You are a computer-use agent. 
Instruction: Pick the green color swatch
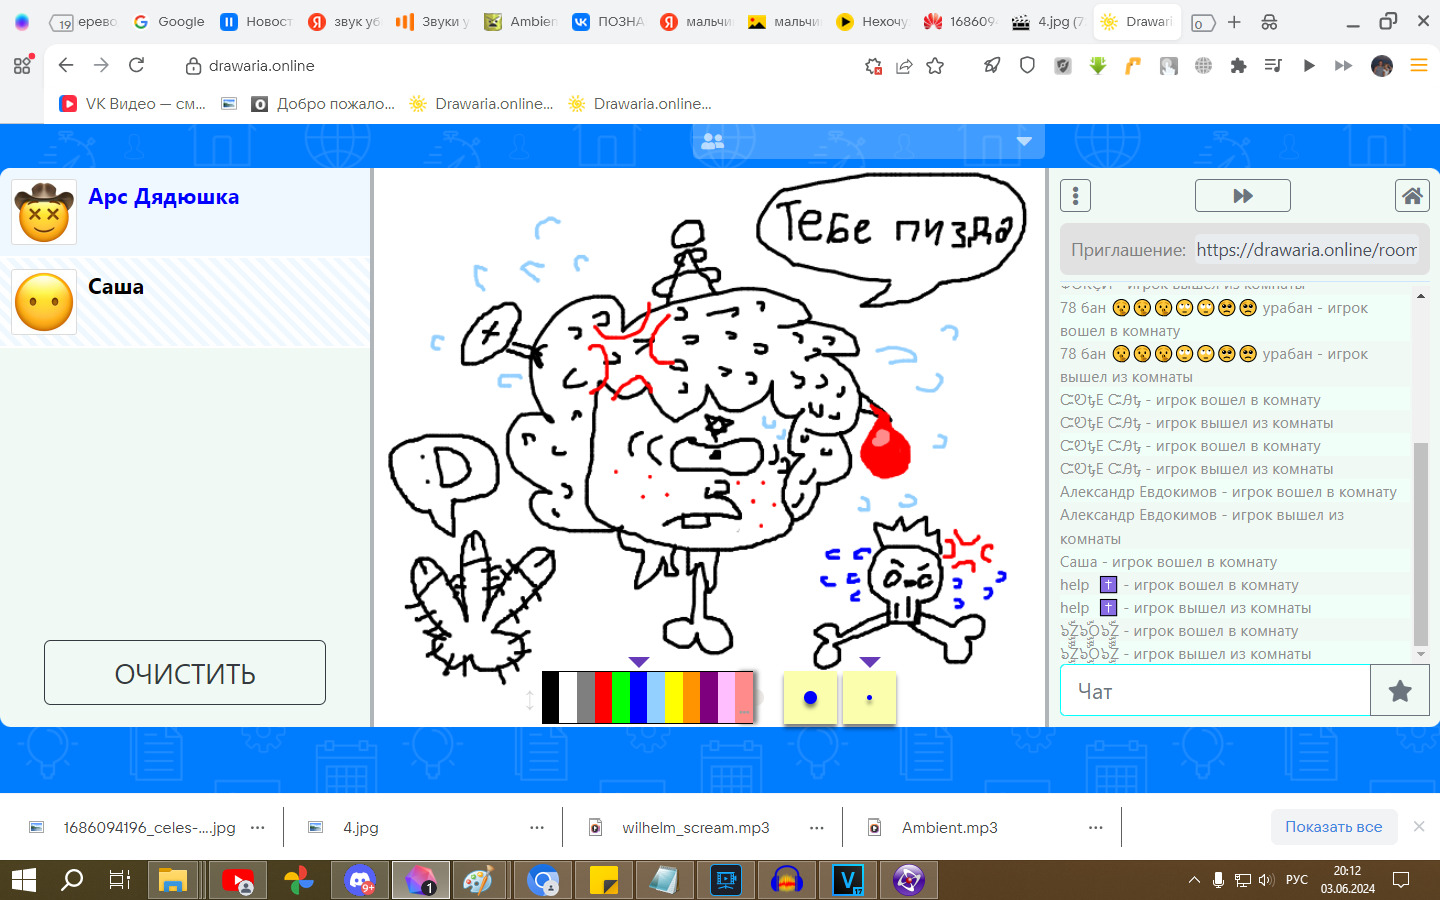click(x=620, y=697)
